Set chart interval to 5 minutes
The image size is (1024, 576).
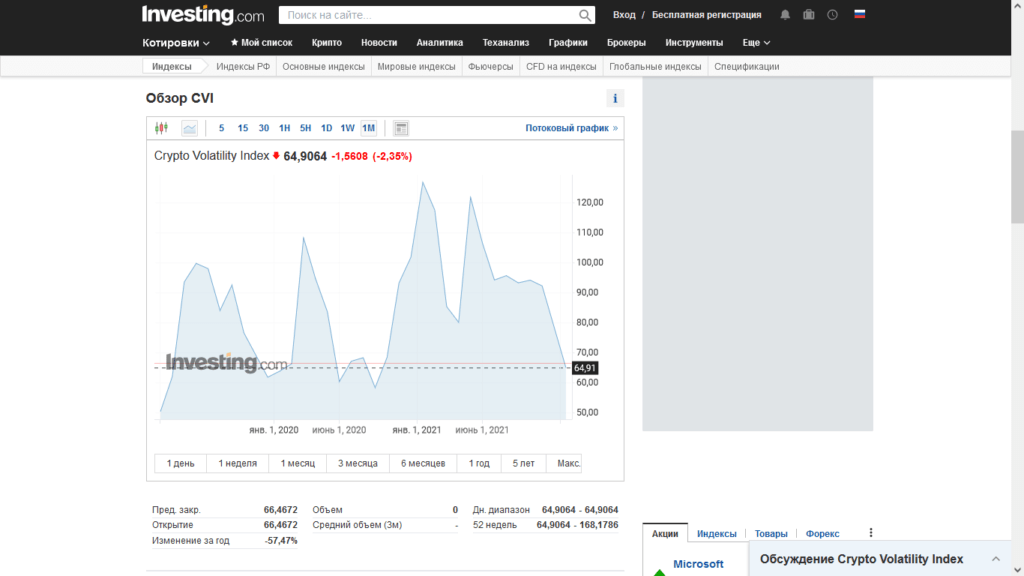[222, 128]
